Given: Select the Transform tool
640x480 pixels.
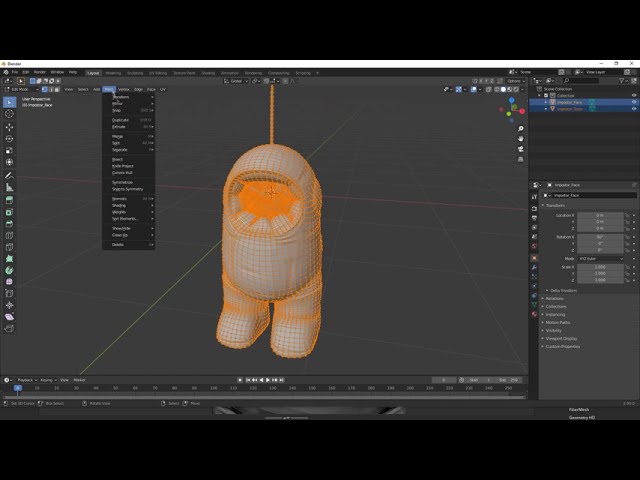Looking at the screenshot, I should (x=9, y=162).
